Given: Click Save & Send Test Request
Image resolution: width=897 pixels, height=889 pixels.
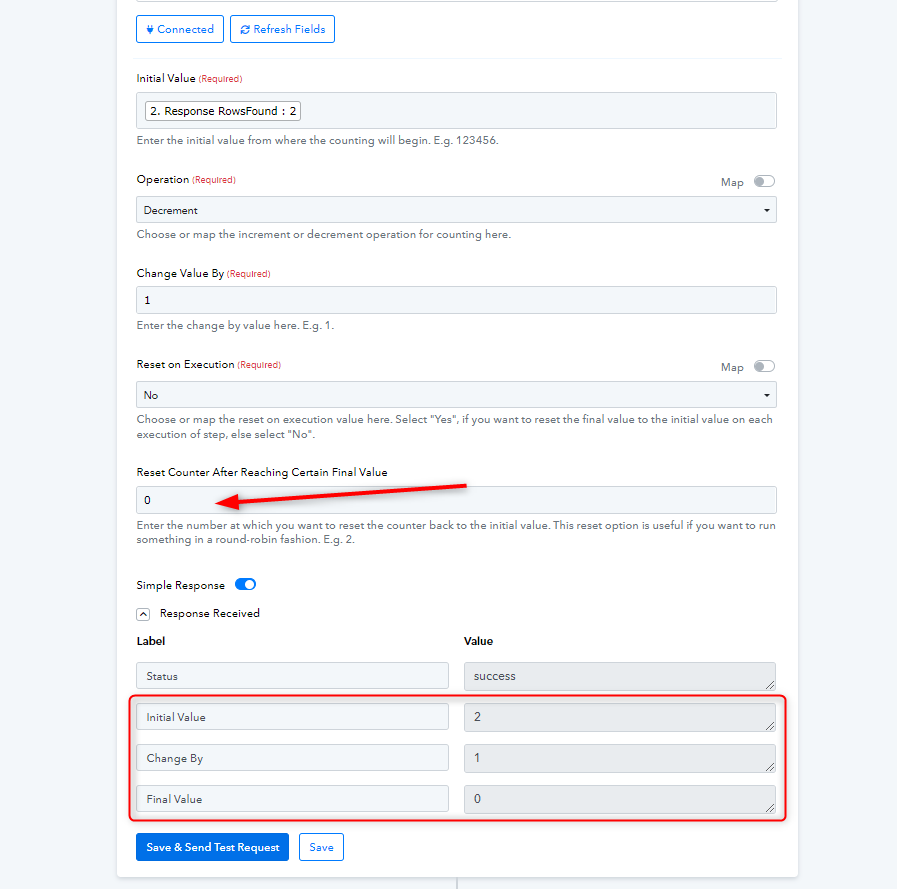Looking at the screenshot, I should click(213, 847).
